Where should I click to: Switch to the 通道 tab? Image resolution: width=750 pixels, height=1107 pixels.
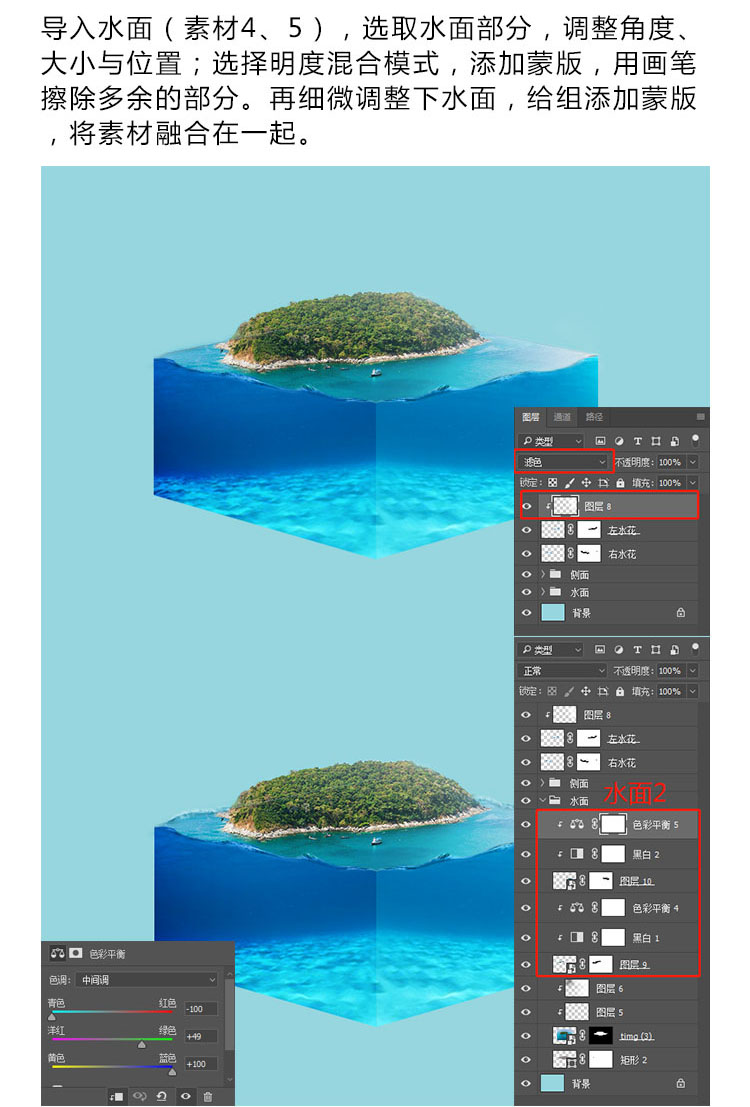click(x=561, y=417)
